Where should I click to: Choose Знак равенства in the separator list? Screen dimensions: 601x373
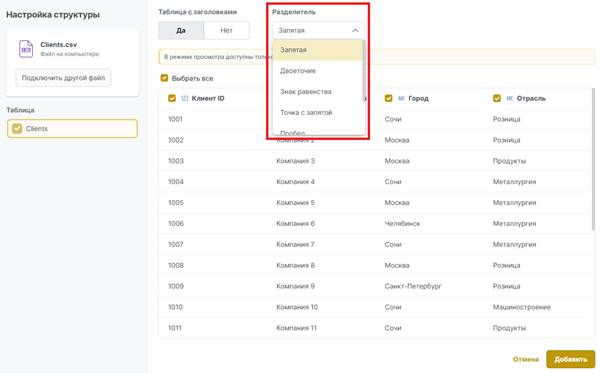[318, 92]
